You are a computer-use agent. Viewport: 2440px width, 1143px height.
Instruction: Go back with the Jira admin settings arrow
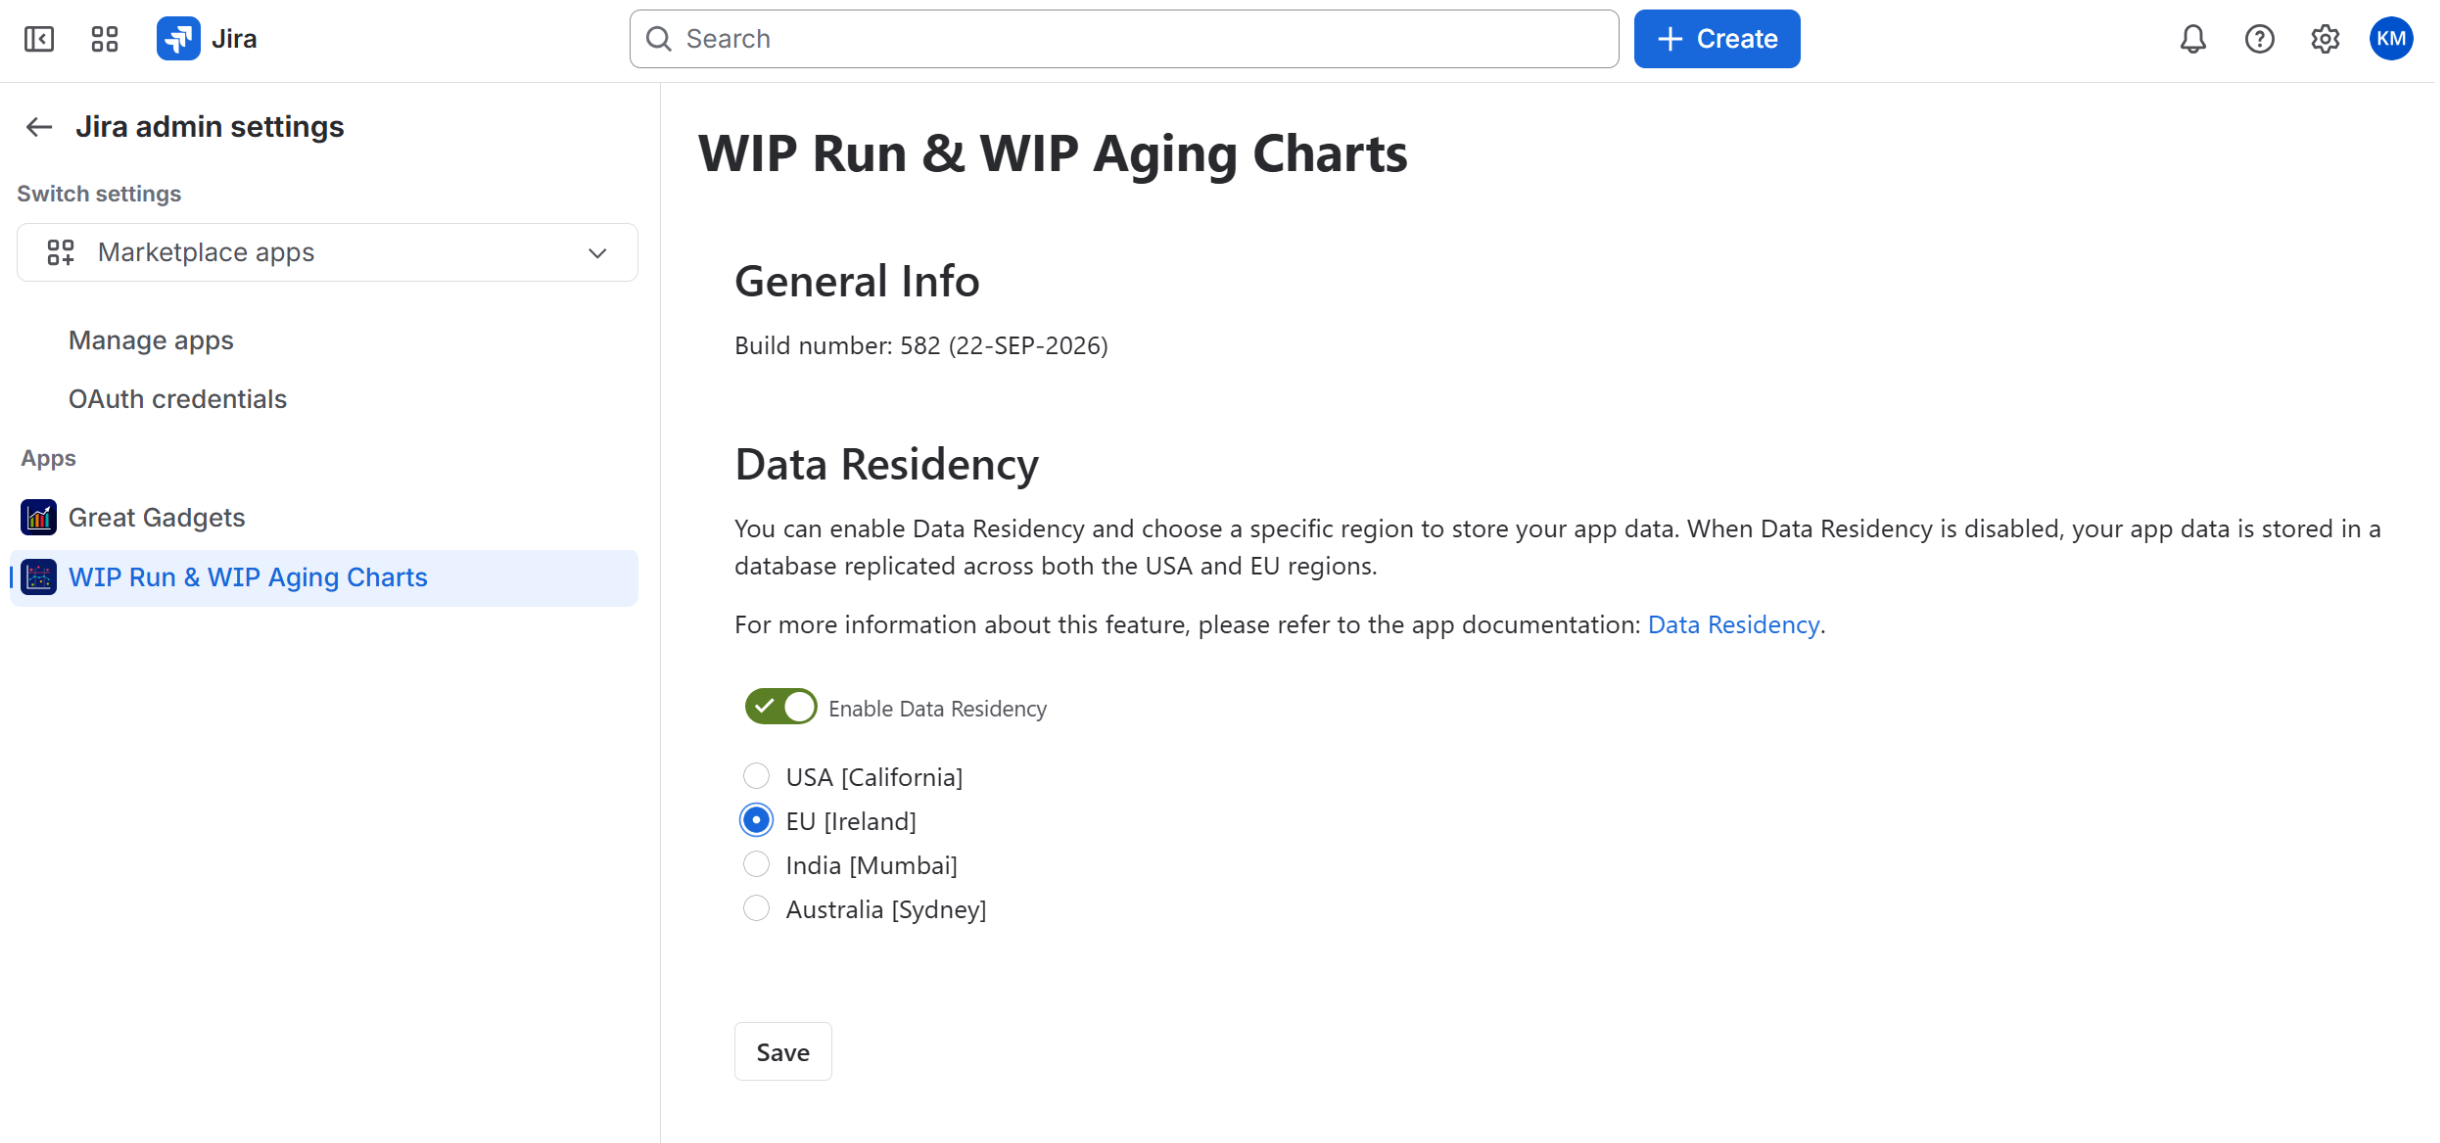pyautogui.click(x=39, y=127)
